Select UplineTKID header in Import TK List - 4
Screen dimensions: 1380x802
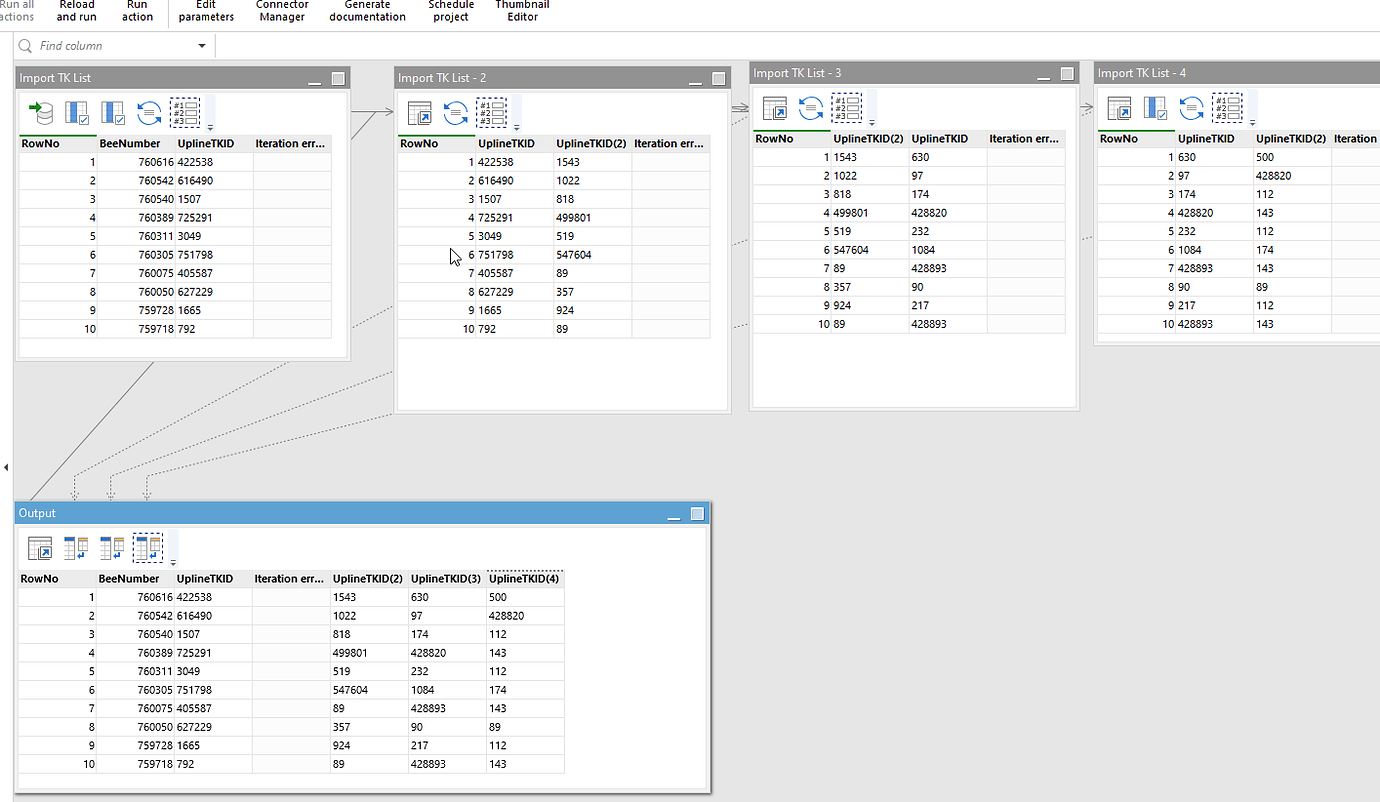1215,139
